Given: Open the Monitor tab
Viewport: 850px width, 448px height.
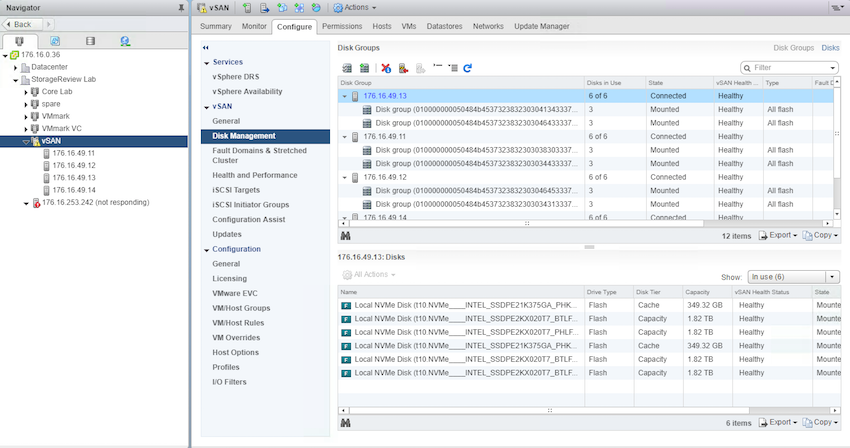Looking at the screenshot, I should 254,26.
